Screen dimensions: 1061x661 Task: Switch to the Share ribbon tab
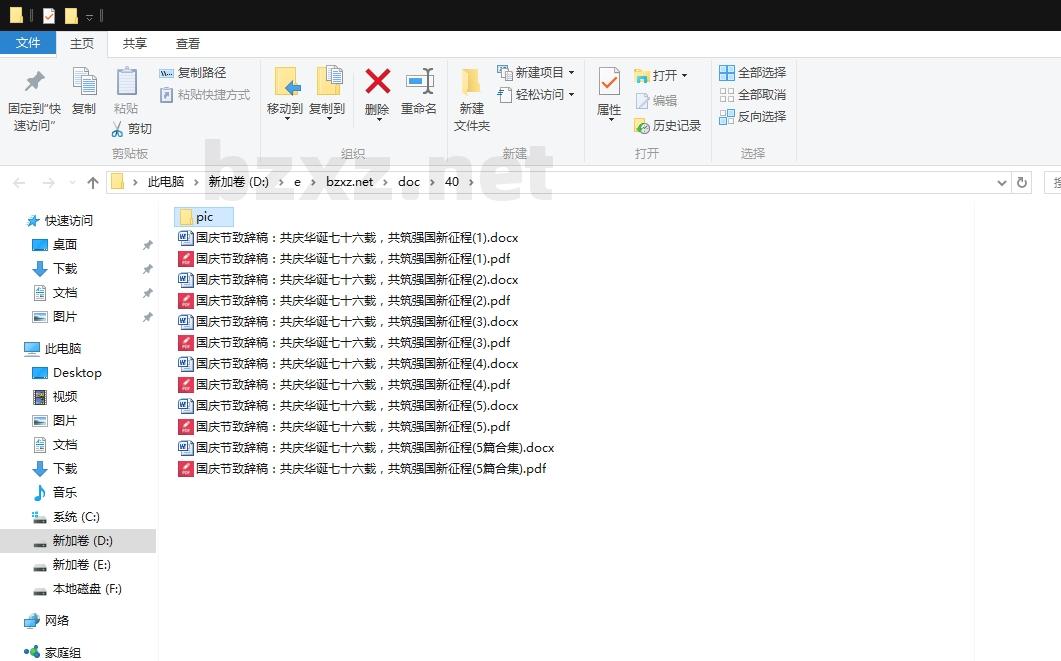point(134,43)
